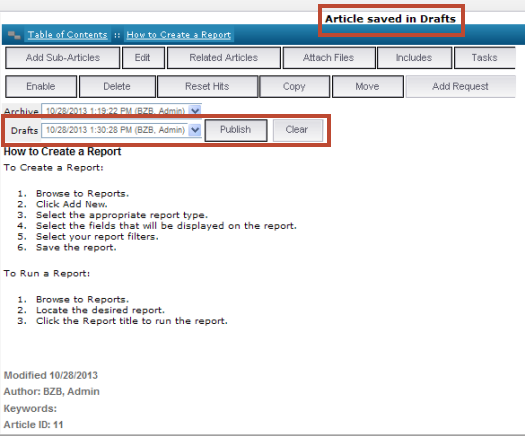
Task: Open the Includes section
Action: [414, 58]
